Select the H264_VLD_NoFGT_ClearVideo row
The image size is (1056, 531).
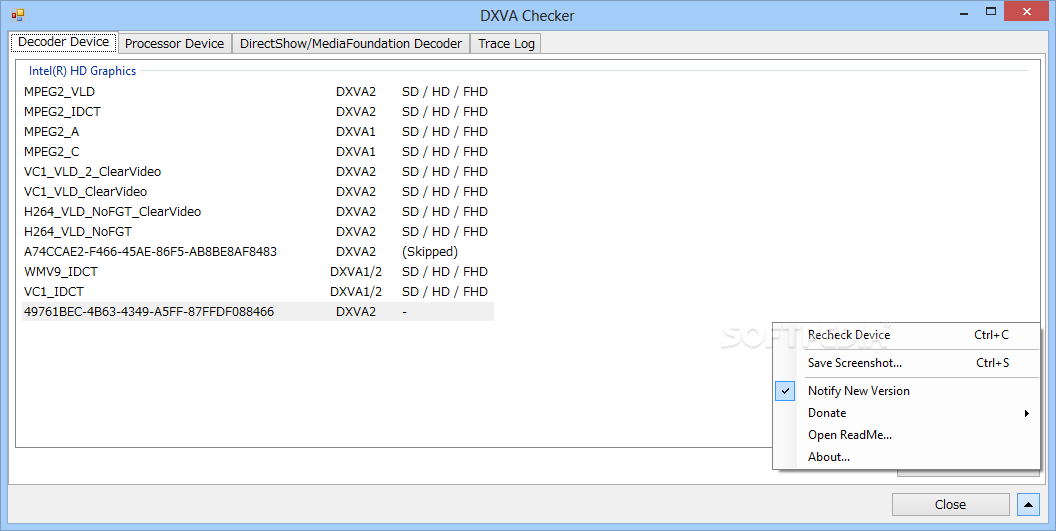[258, 212]
